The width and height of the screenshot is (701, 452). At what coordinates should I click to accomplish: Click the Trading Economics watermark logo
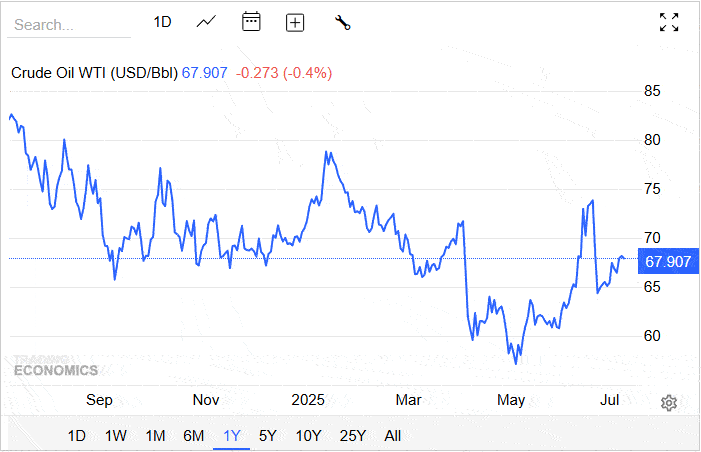pyautogui.click(x=56, y=364)
